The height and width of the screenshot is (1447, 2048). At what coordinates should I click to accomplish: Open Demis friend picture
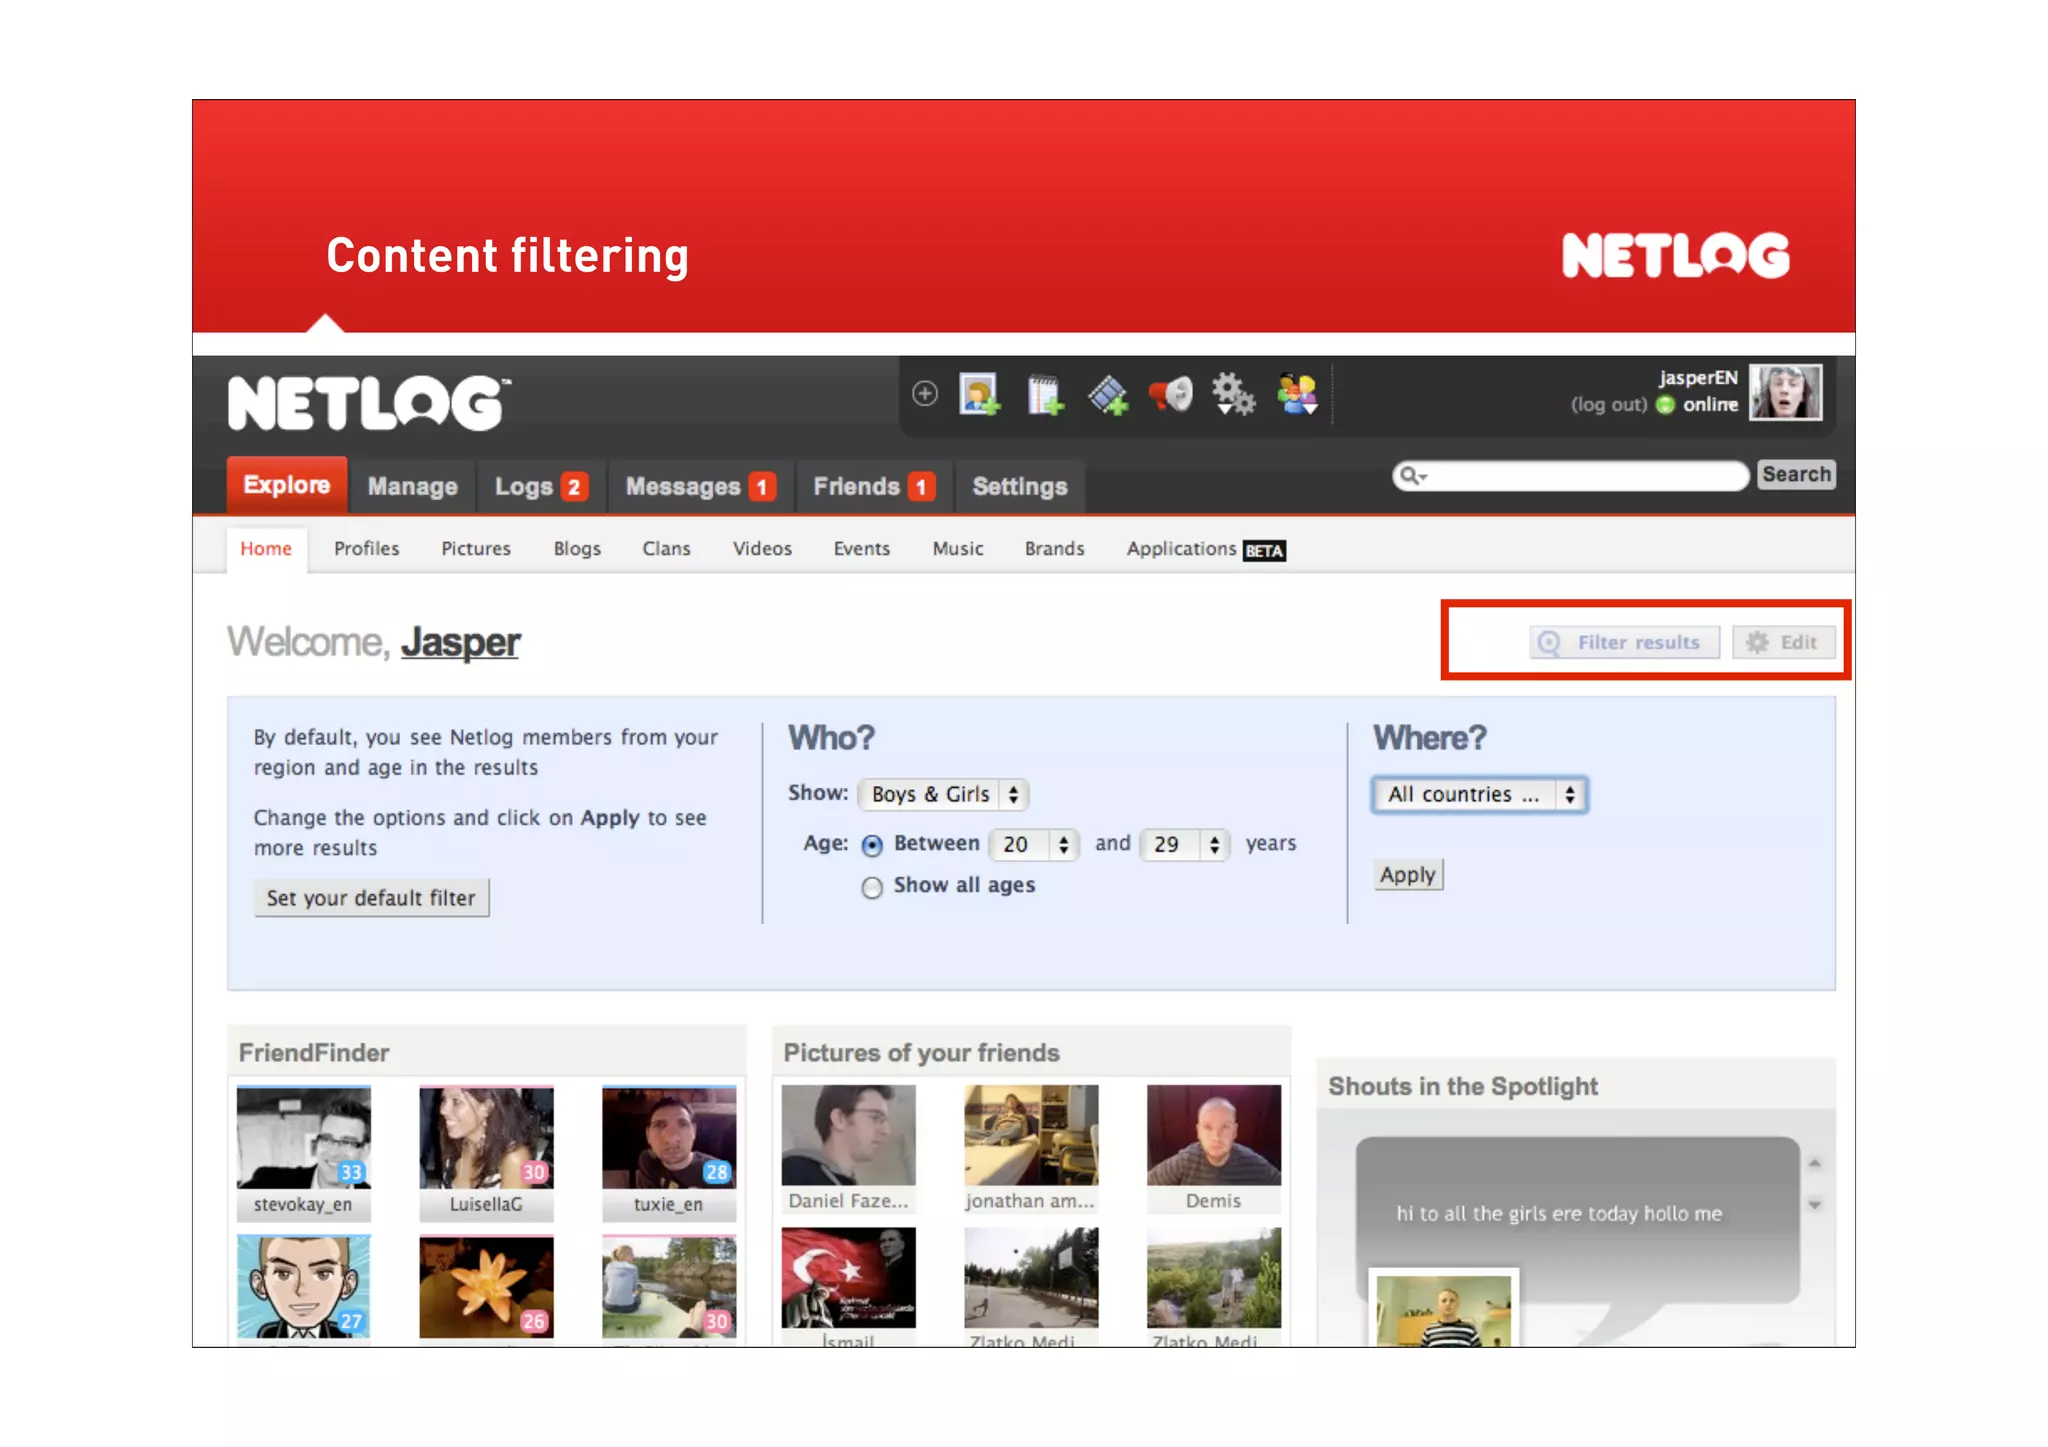click(x=1214, y=1135)
